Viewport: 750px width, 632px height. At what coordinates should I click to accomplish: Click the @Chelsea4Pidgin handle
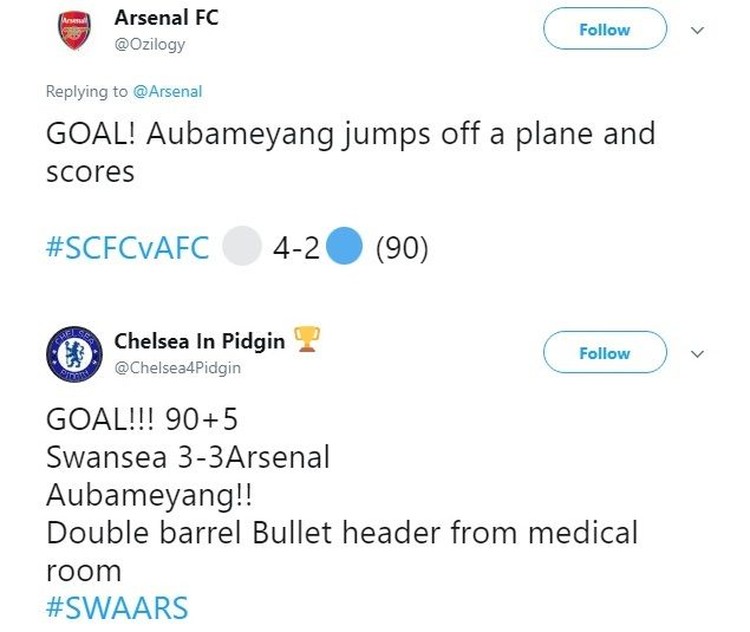[177, 368]
